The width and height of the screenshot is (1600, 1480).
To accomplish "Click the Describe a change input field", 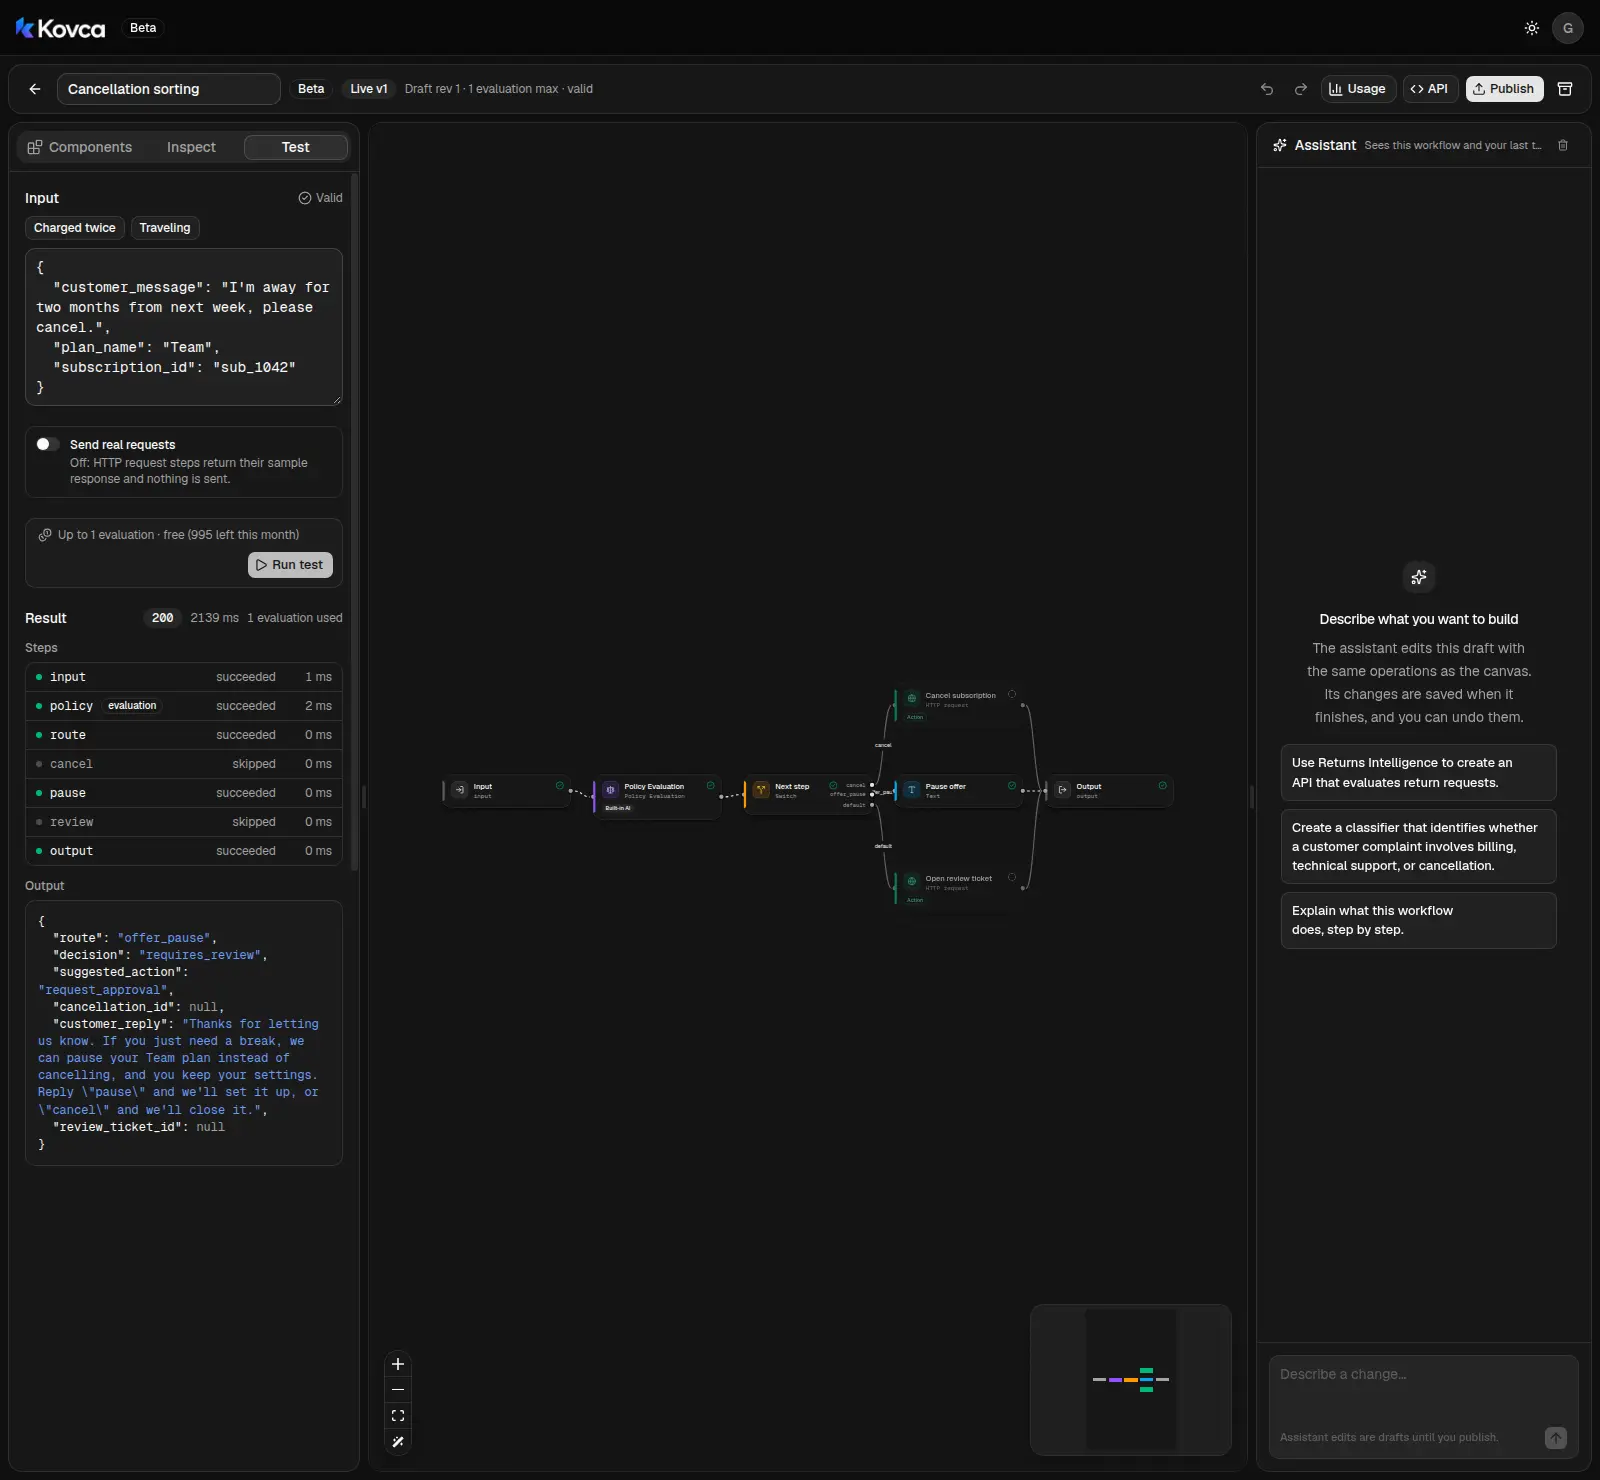I will click(1423, 1392).
